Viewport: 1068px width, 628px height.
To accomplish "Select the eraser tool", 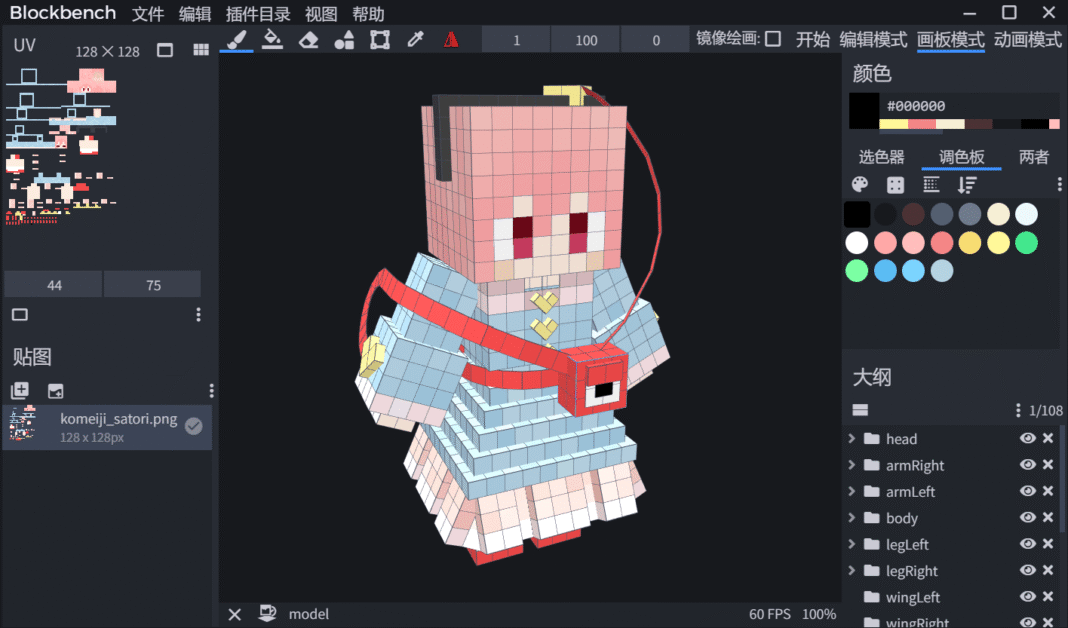I will pos(309,40).
